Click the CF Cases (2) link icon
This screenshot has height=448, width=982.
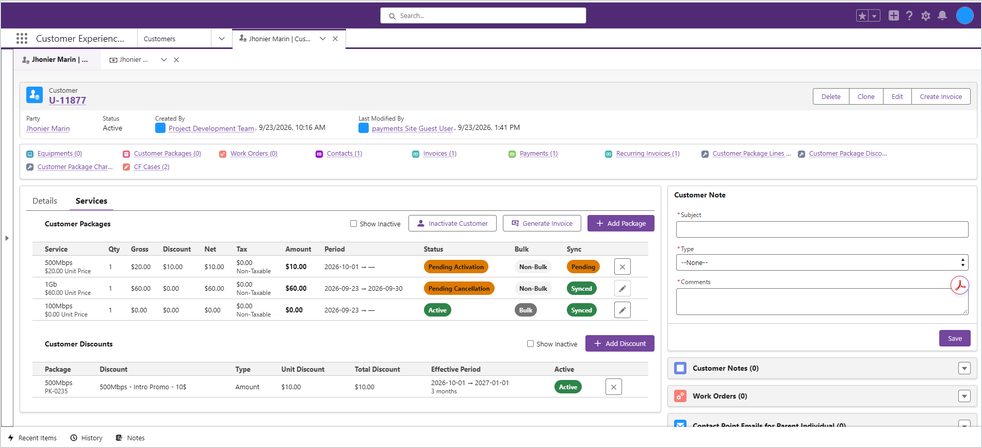tap(127, 167)
